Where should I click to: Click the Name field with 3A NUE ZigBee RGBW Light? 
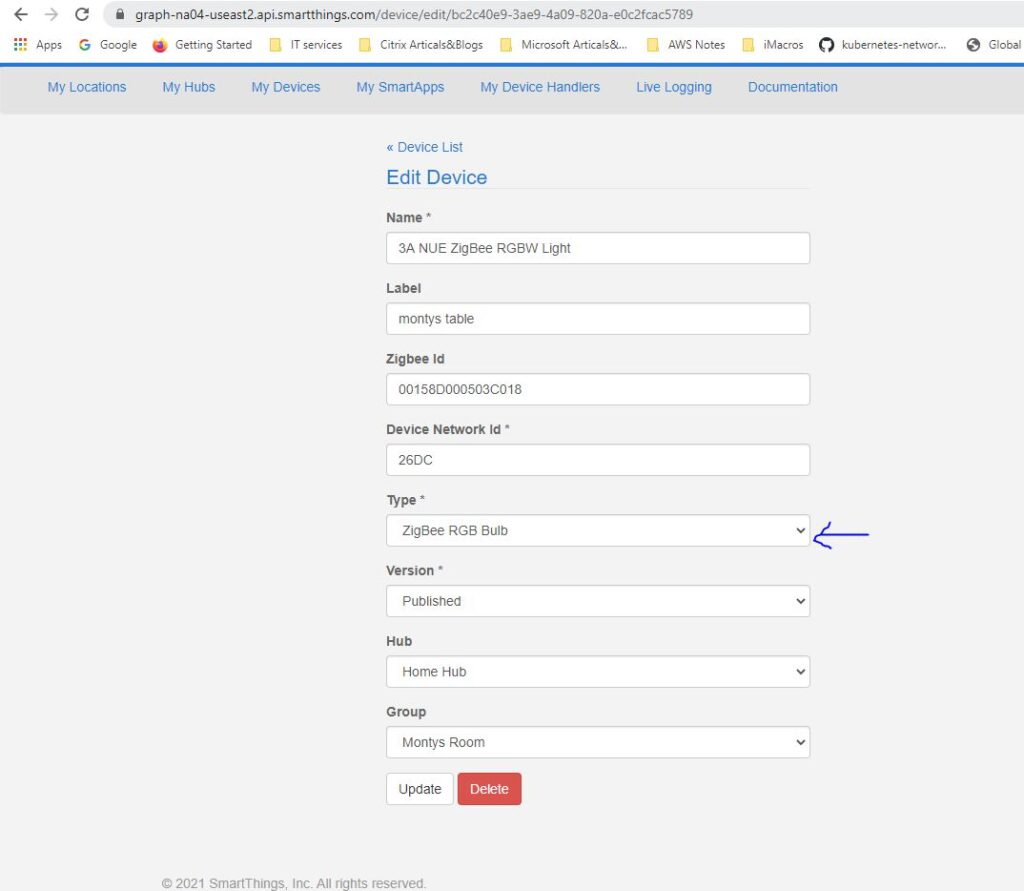point(598,248)
